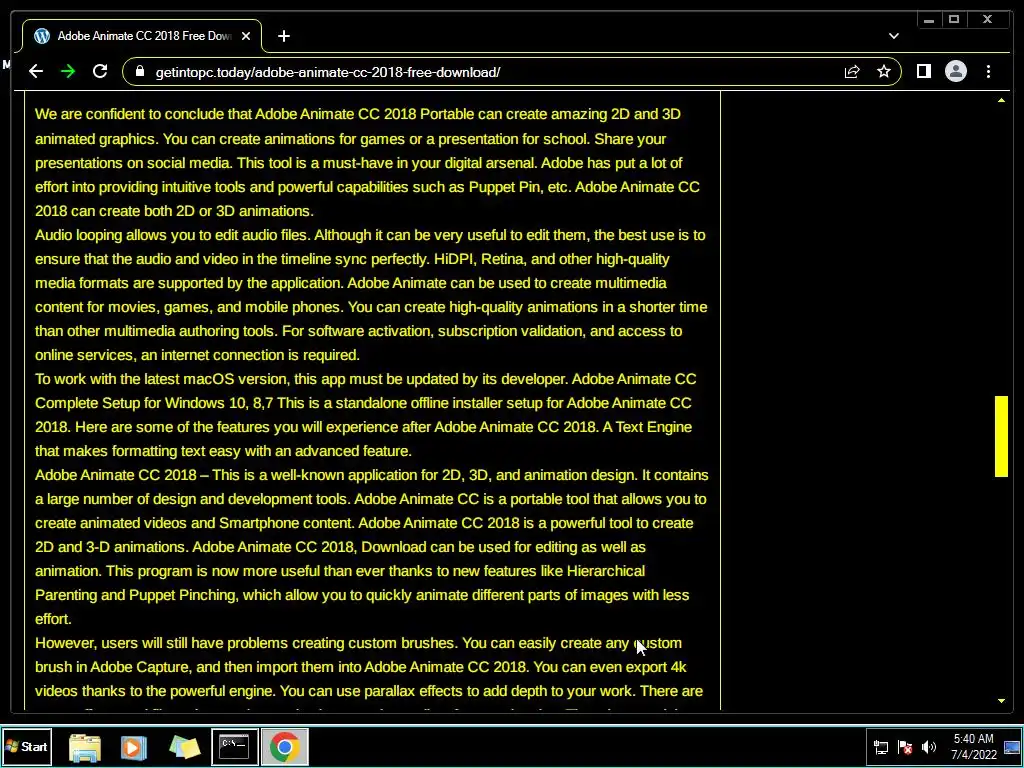This screenshot has width=1024, height=768.
Task: Close the Adobe Animate CC 2018 tab
Action: [x=246, y=37]
